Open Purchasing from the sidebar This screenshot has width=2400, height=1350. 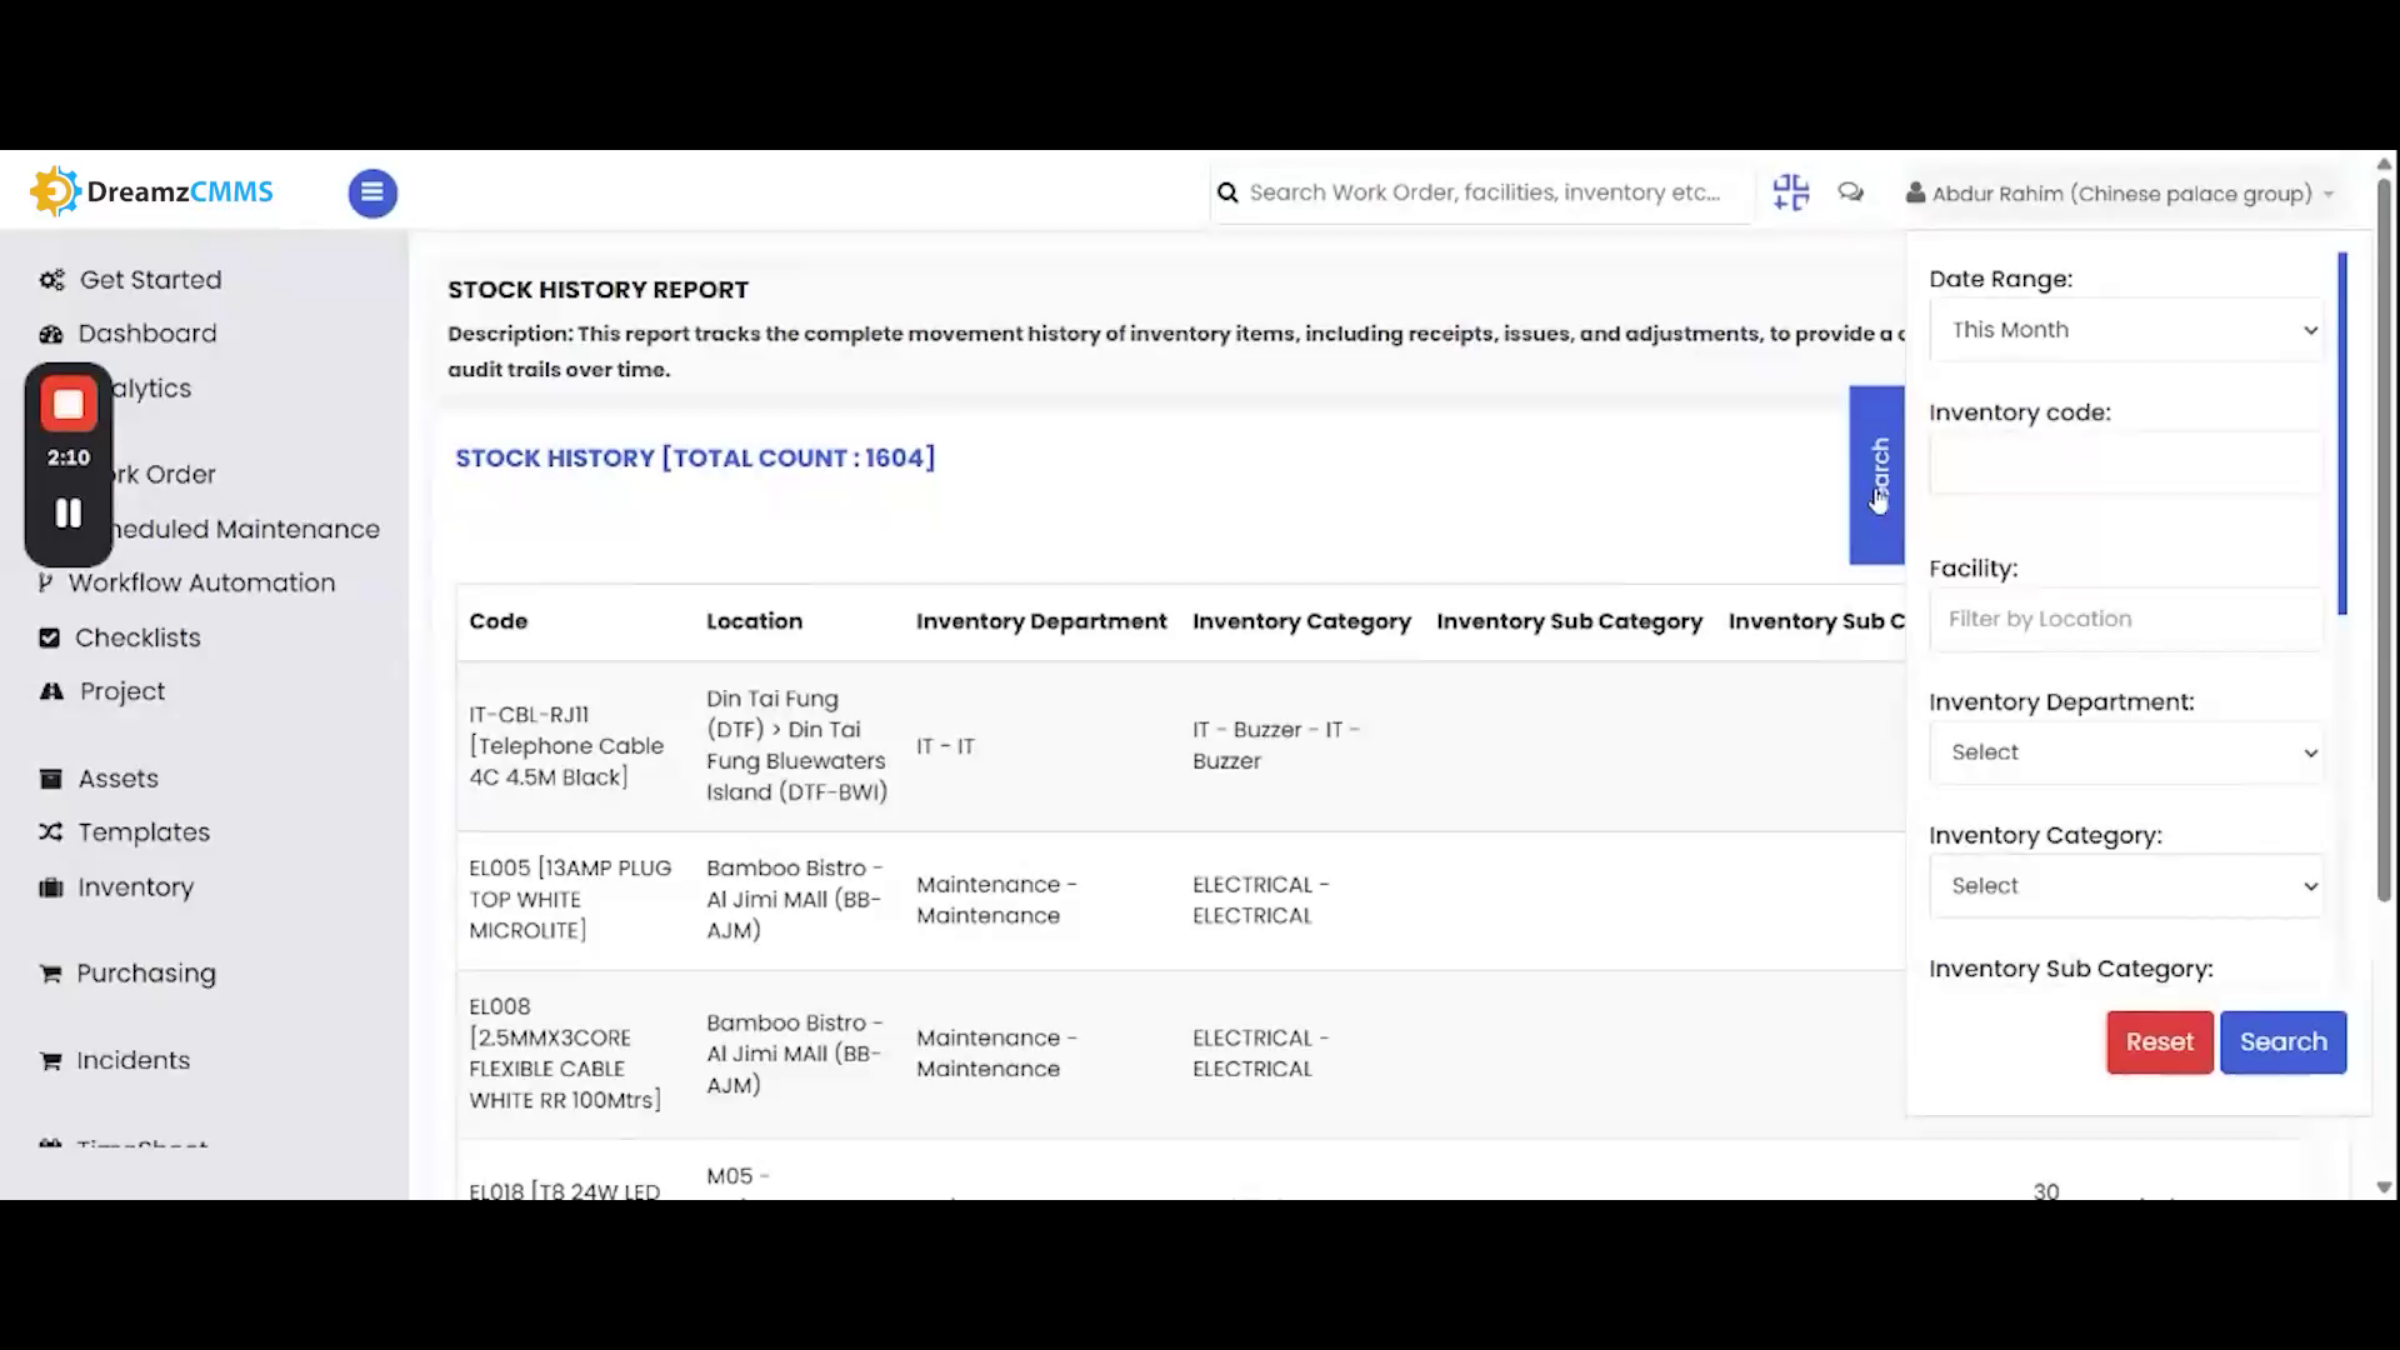(146, 973)
